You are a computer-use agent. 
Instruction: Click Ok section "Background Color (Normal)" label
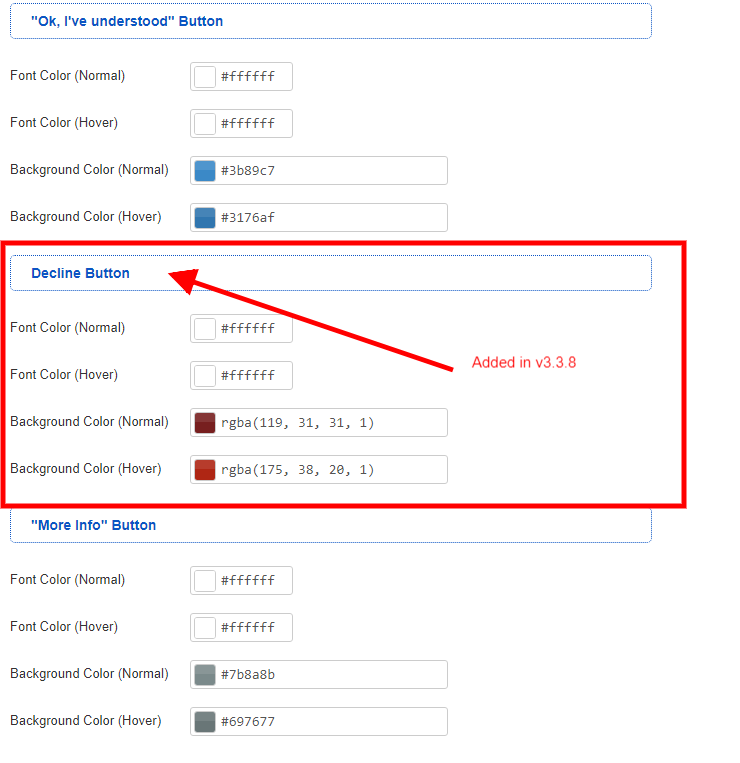(90, 170)
